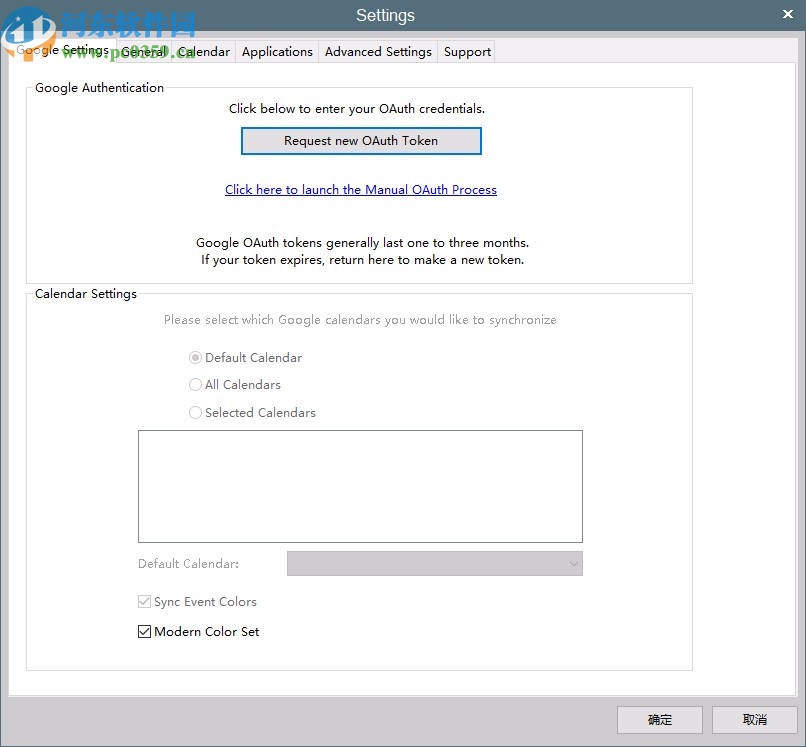Switch to the Calendar tab
The width and height of the screenshot is (806, 747).
tap(205, 51)
